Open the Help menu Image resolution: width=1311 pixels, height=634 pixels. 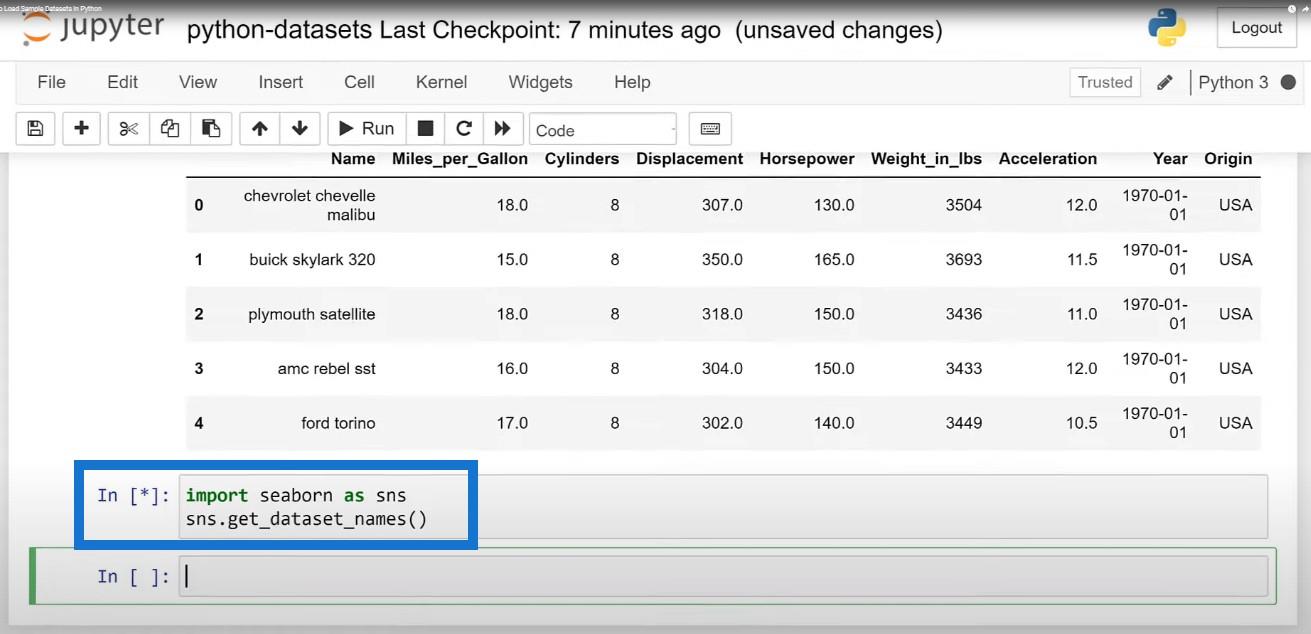coord(632,82)
